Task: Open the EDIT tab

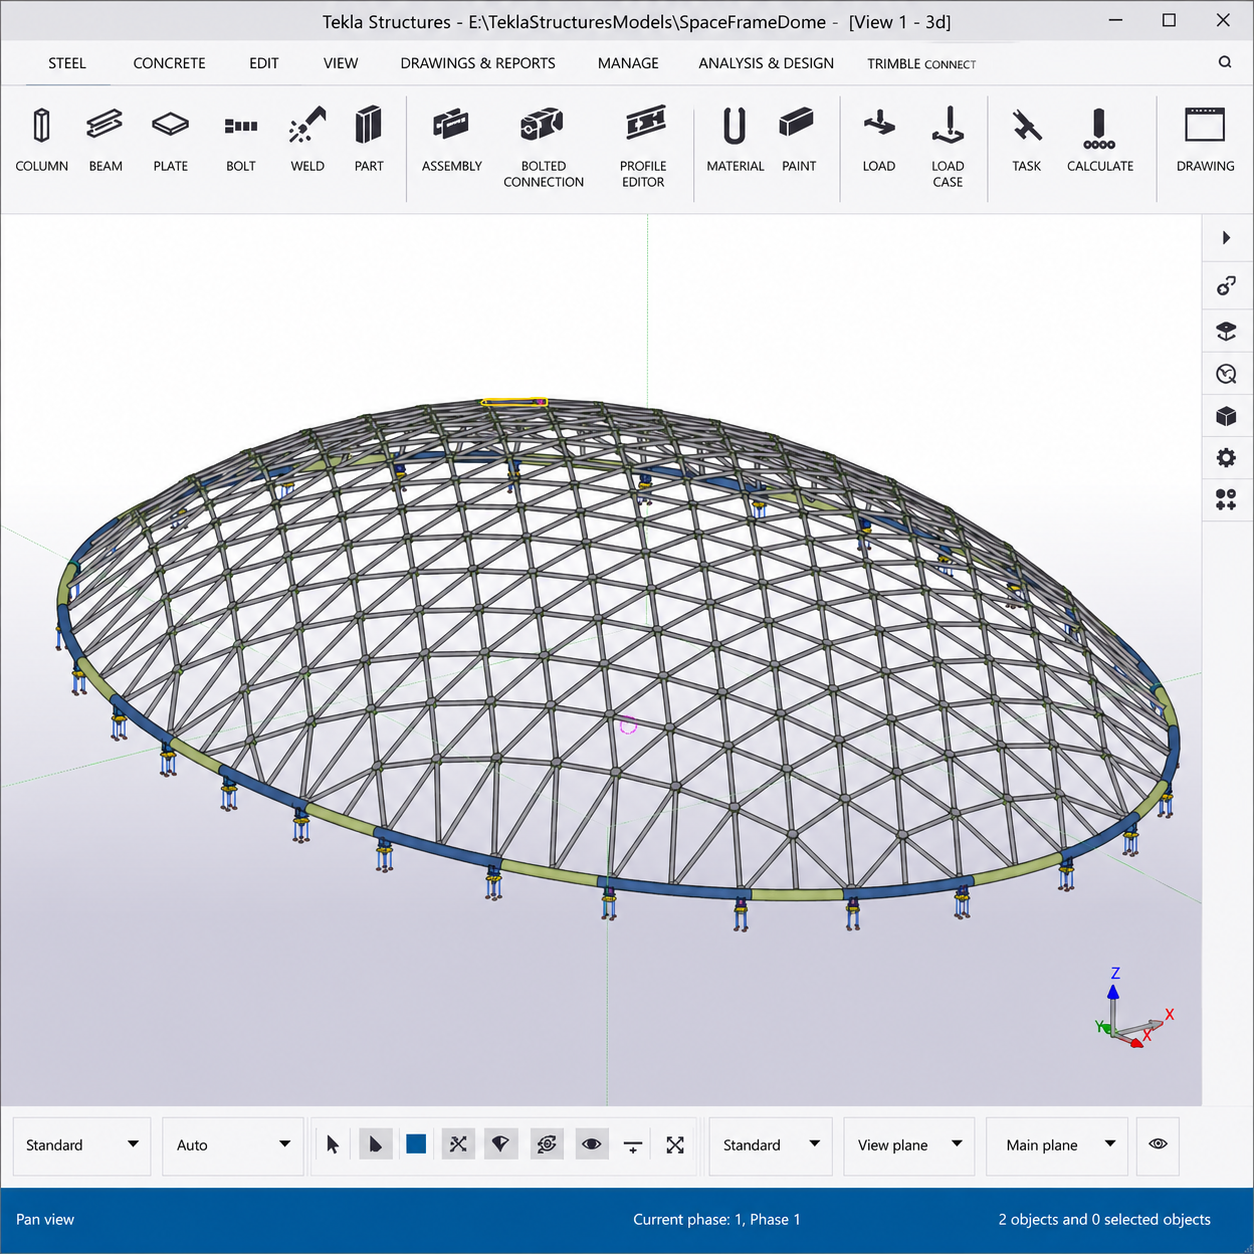Action: pos(264,63)
